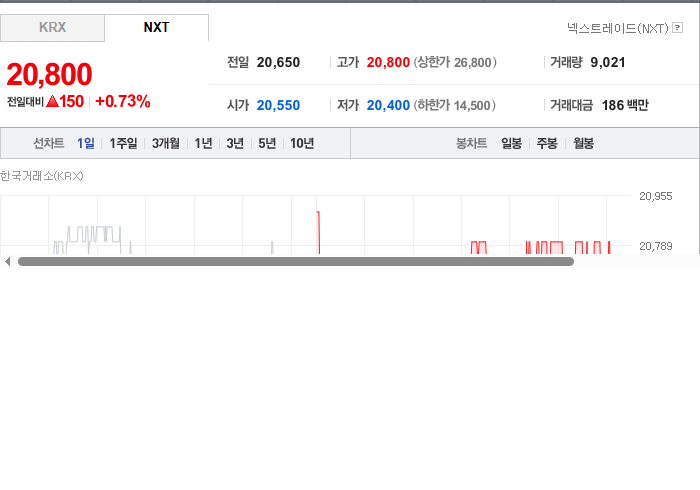Click the current price 20,800

(49, 74)
